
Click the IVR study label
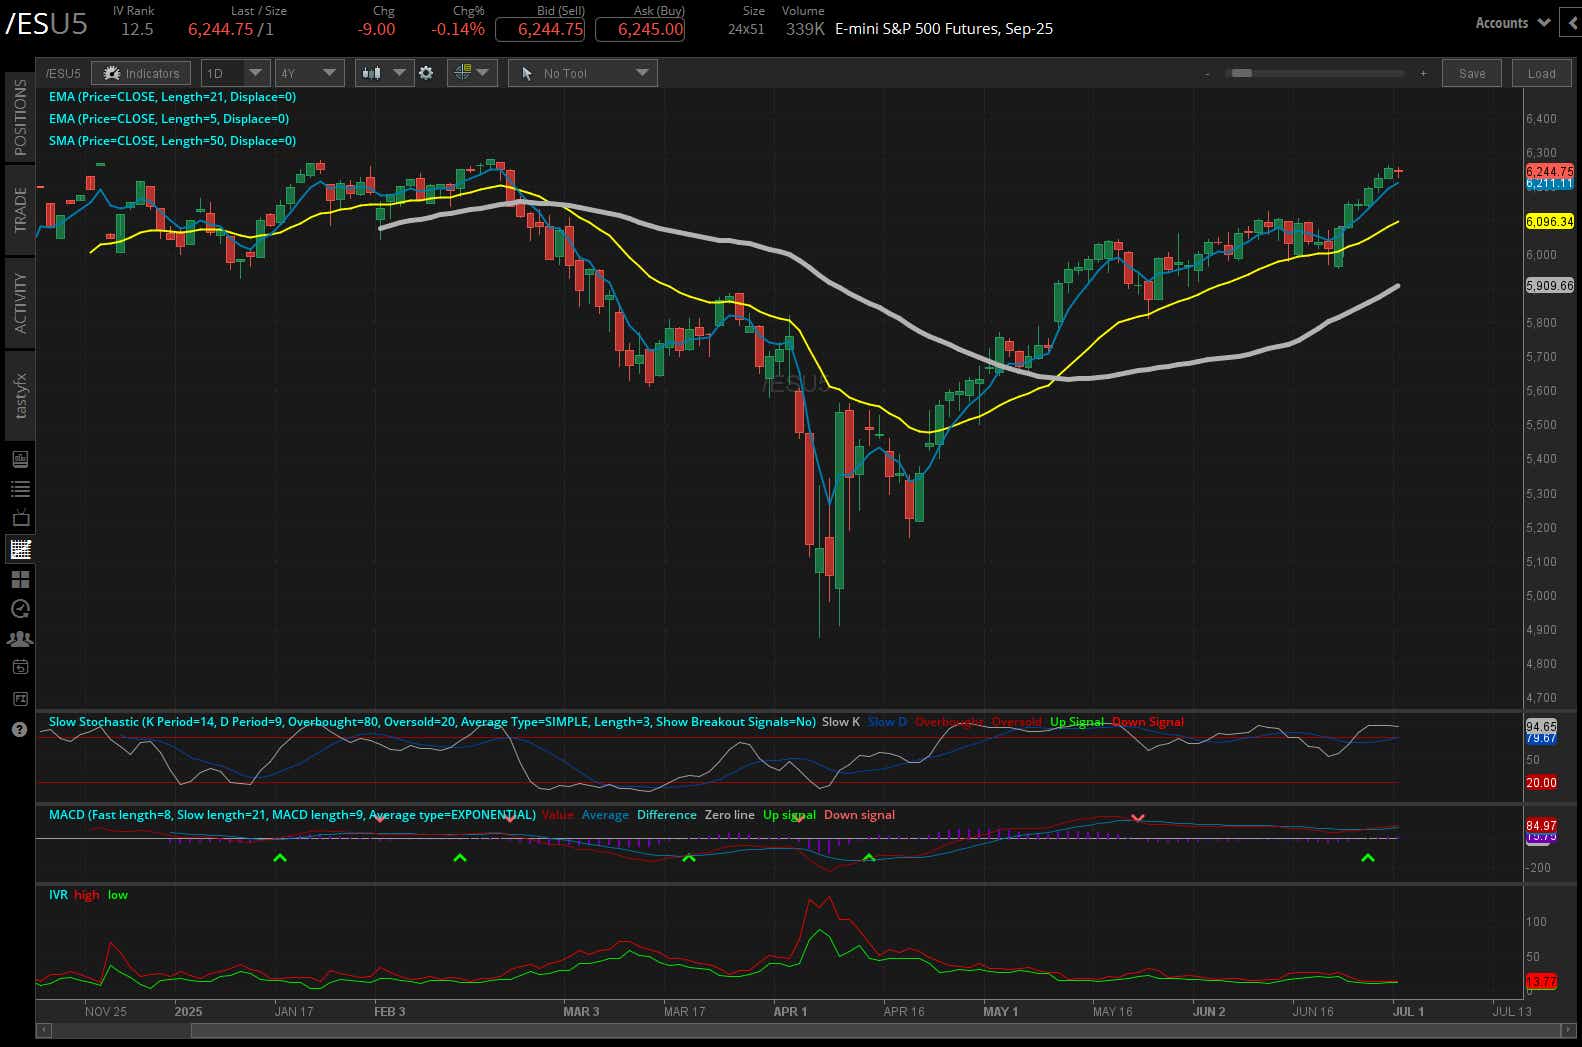[58, 895]
